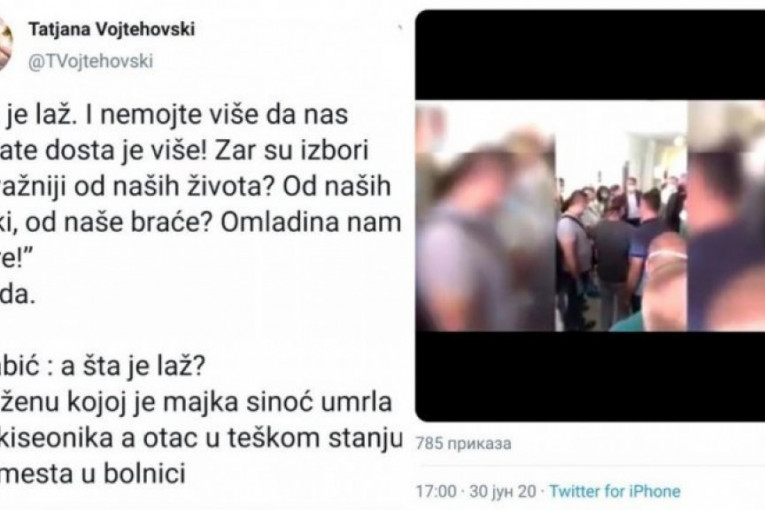765x510 pixels.
Task: Open Tatjana Vojtehovski's profile avatar
Action: click(x=5, y=43)
